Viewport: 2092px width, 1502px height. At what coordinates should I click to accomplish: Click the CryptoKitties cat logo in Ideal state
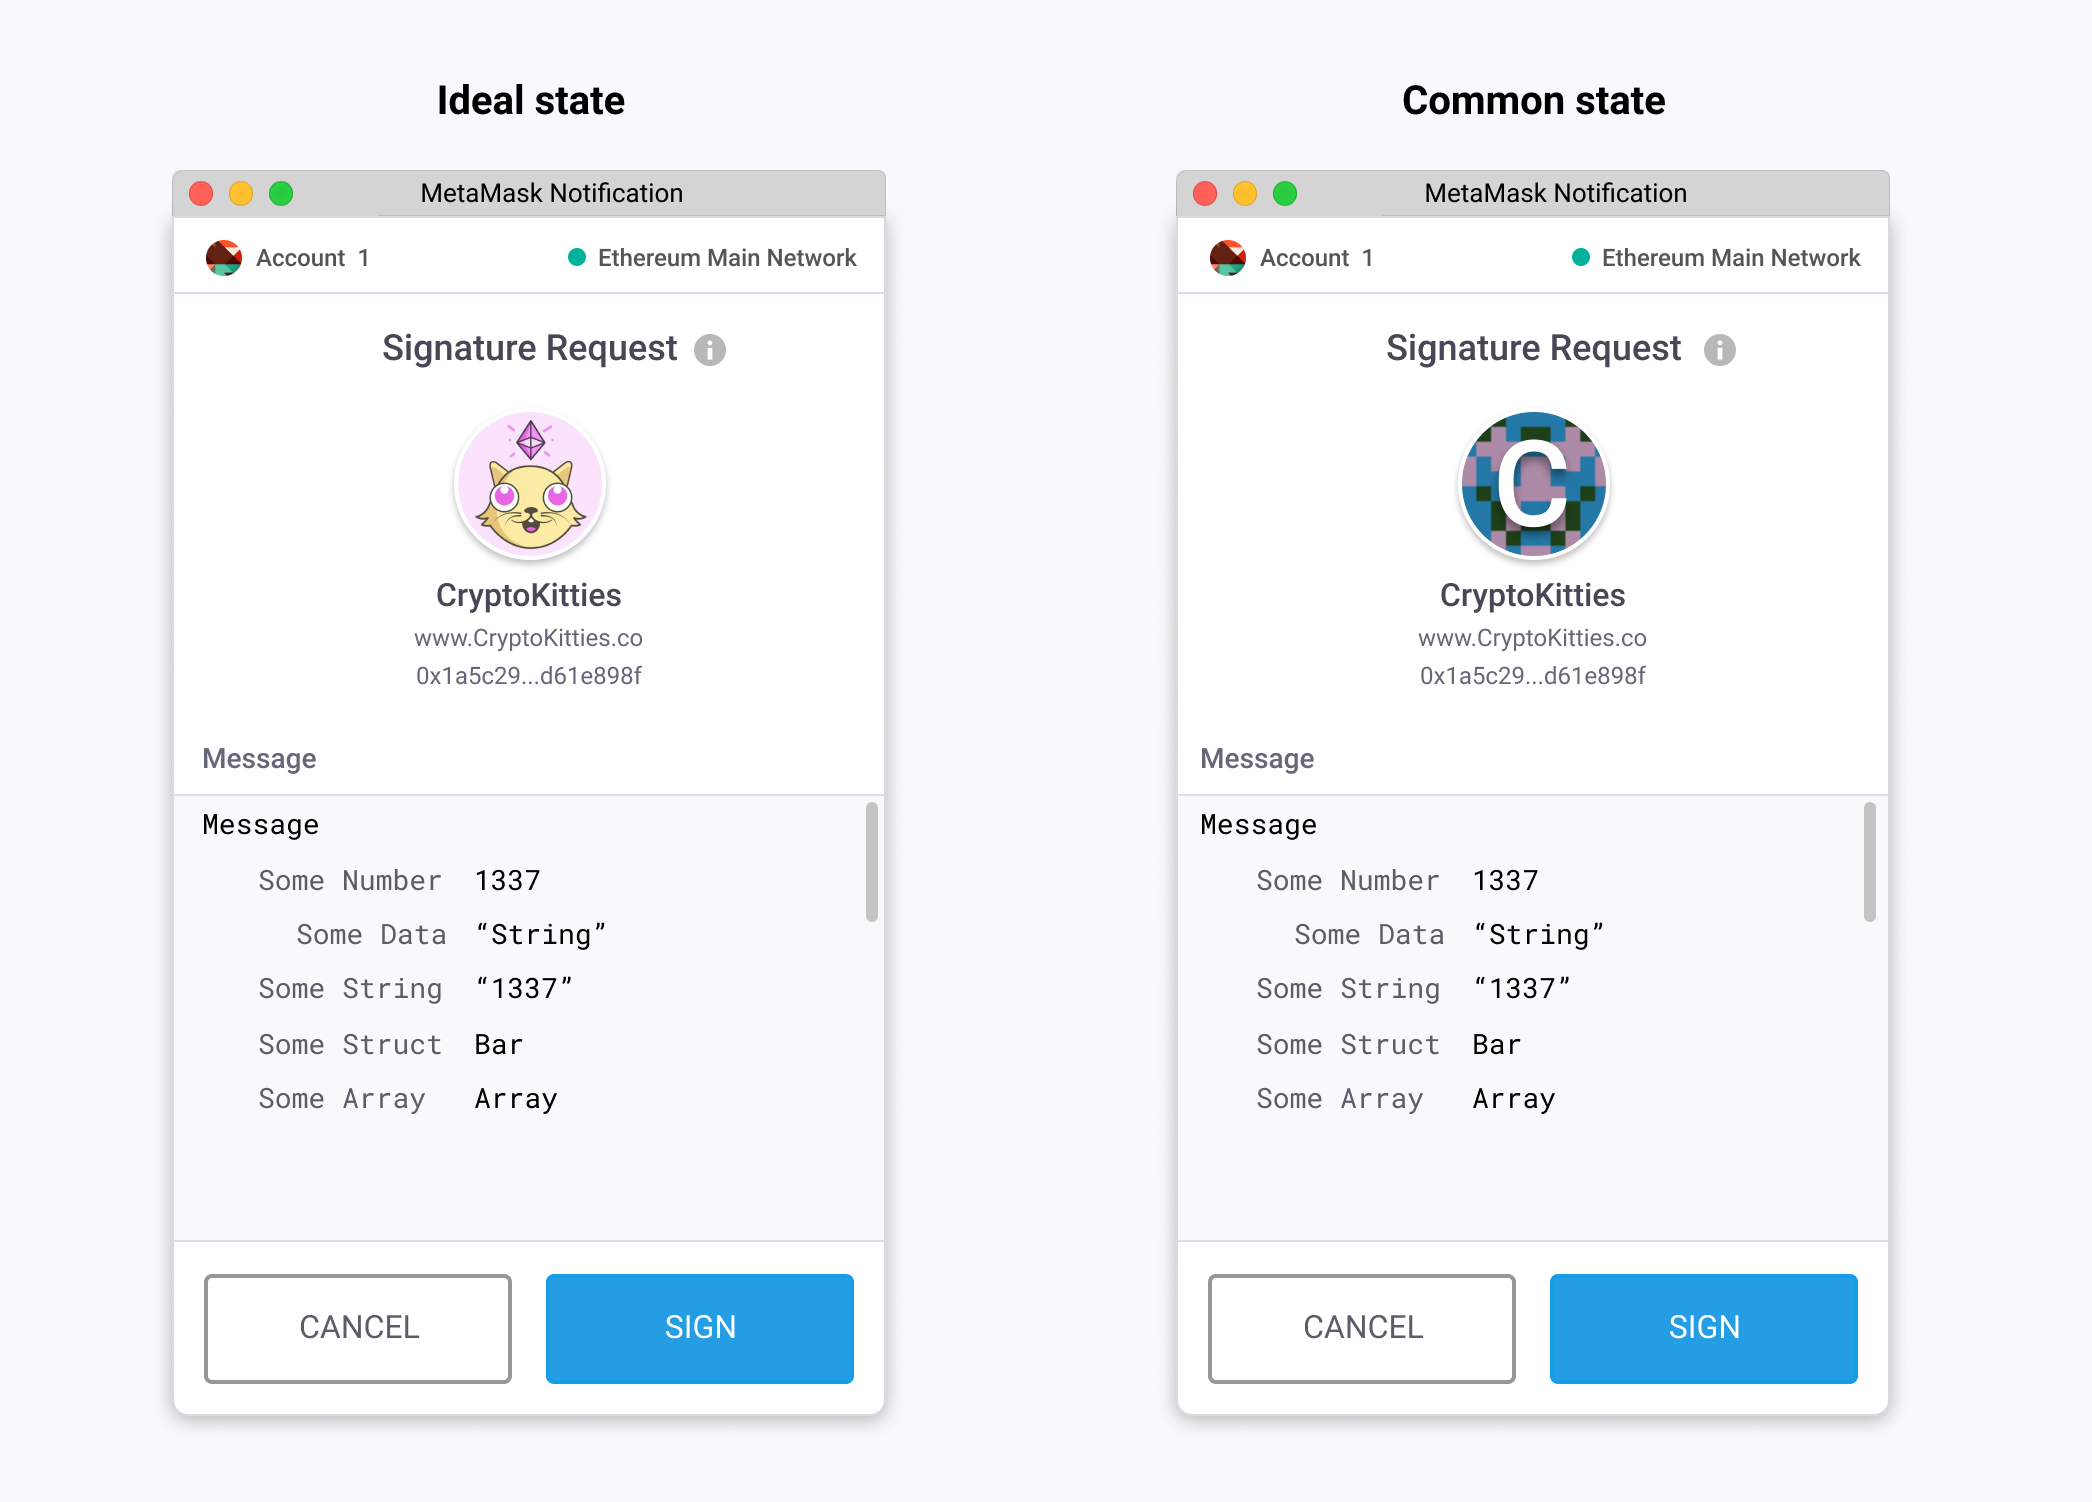[x=530, y=484]
